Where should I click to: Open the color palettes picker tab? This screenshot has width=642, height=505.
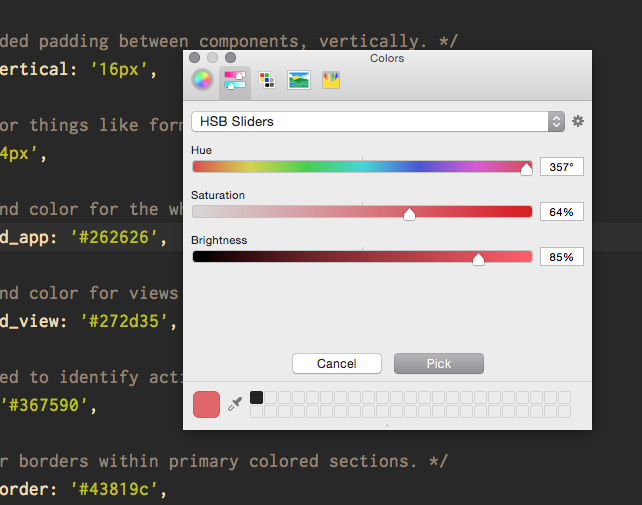pos(267,80)
